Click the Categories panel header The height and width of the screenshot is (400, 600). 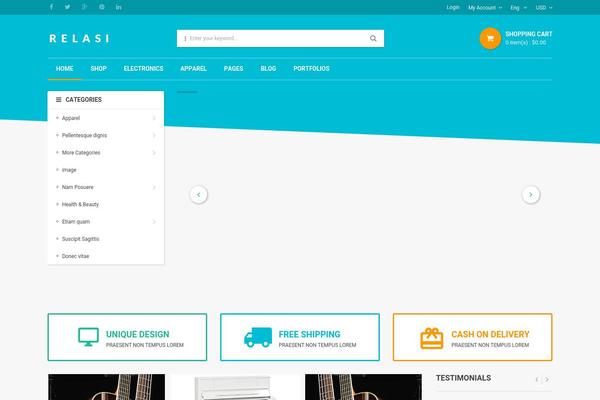pyautogui.click(x=106, y=100)
